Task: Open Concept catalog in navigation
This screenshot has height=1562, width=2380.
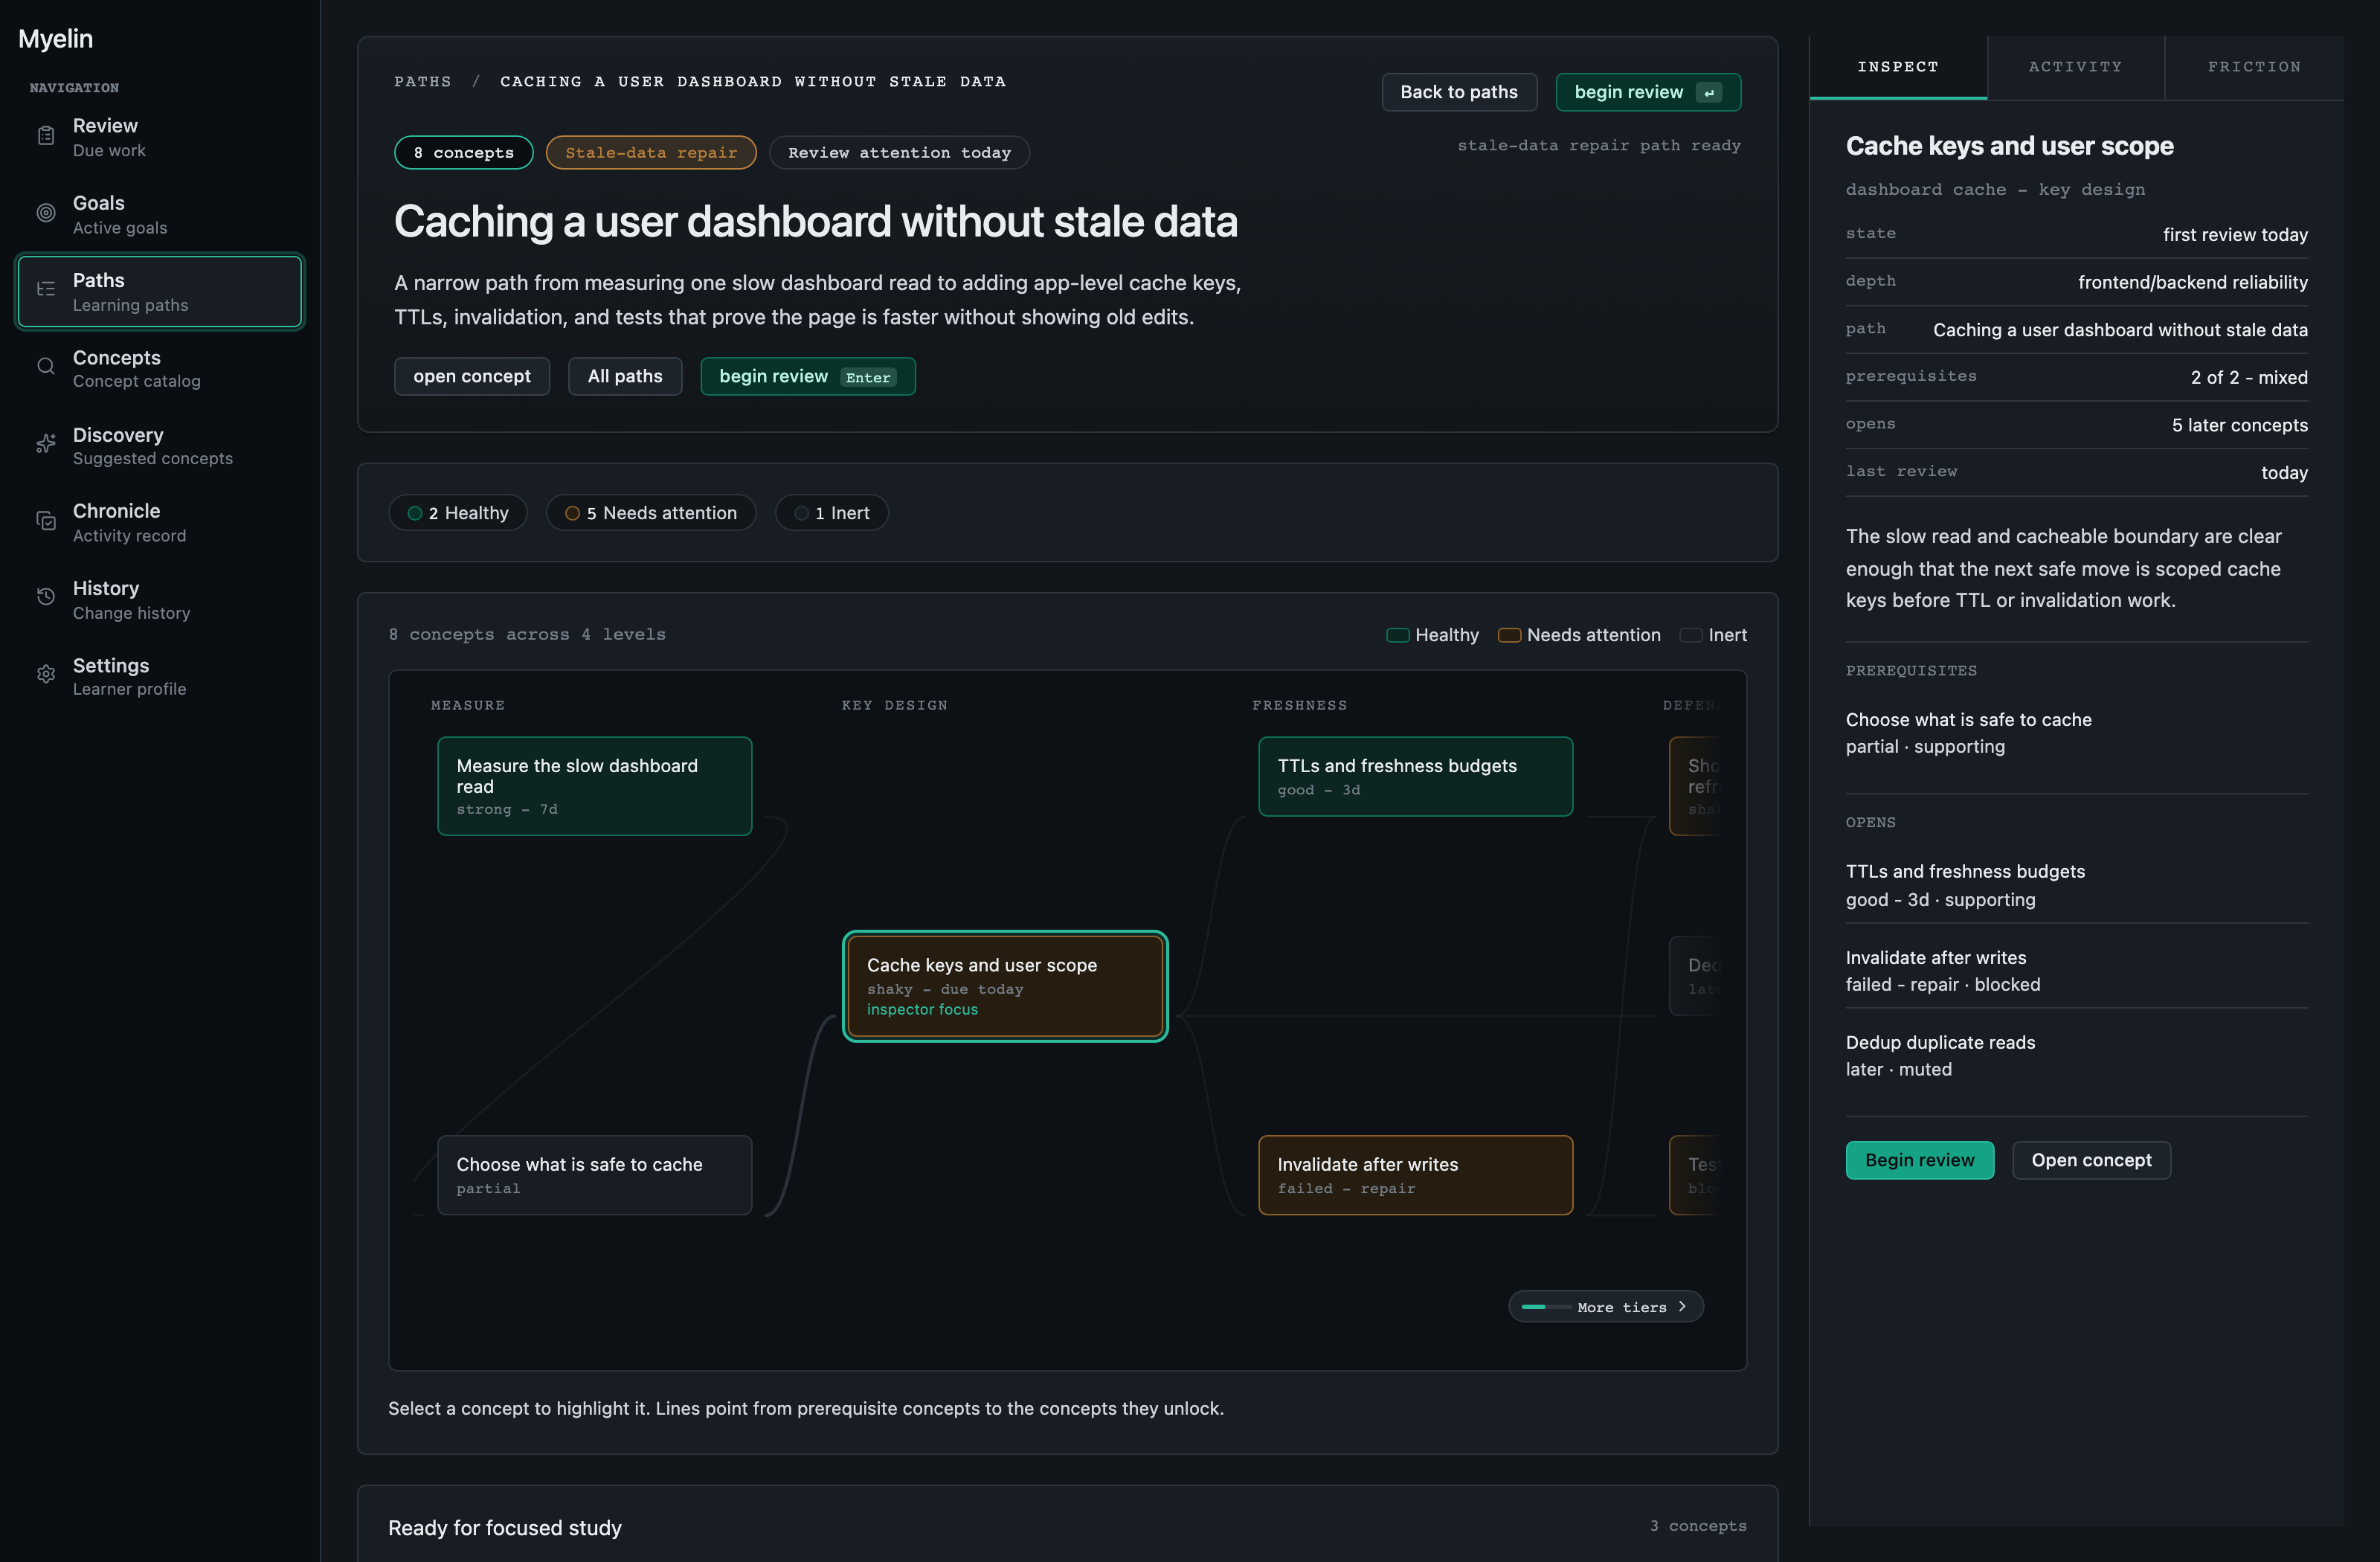Action: 160,369
